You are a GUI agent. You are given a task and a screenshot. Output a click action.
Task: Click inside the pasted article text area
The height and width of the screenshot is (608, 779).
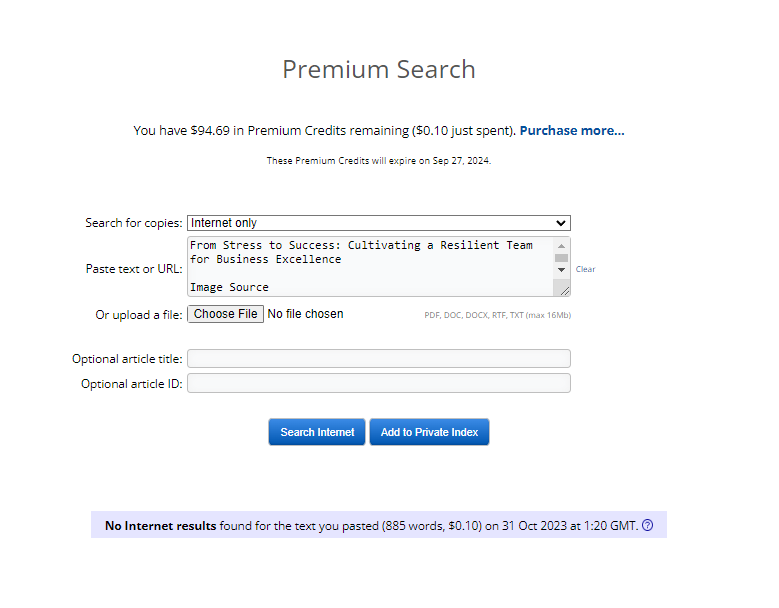[370, 266]
